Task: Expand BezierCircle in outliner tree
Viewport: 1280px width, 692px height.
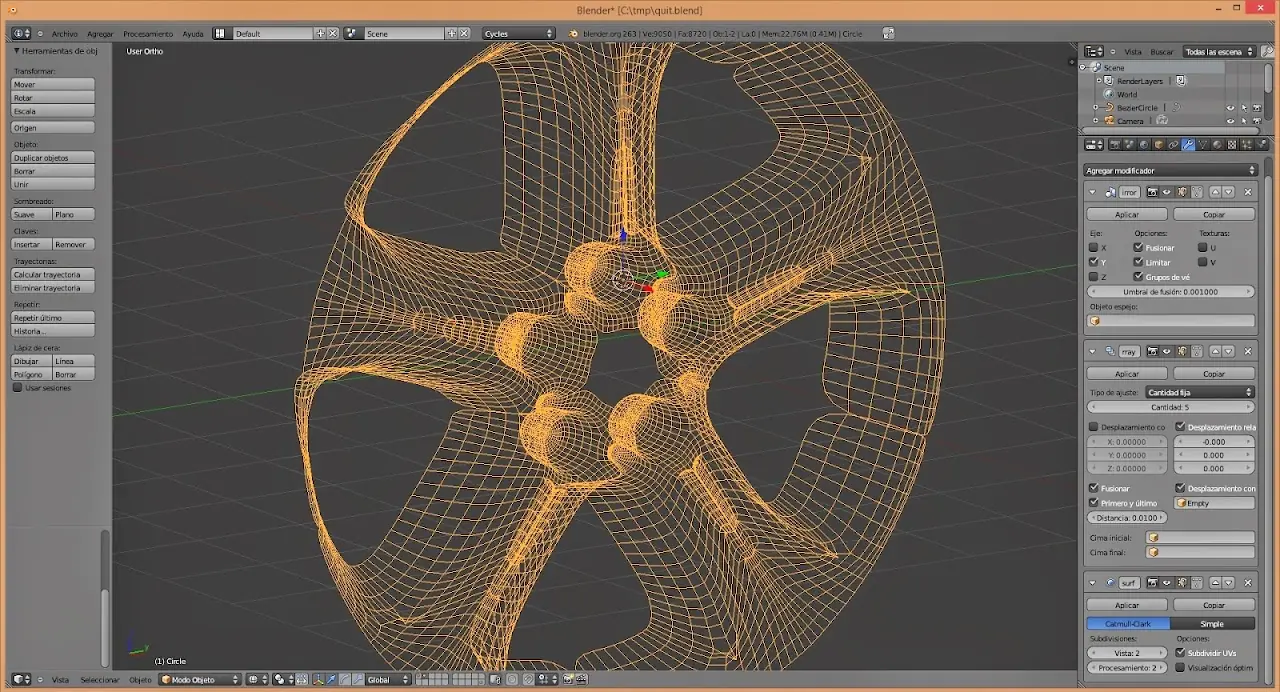Action: point(1096,107)
